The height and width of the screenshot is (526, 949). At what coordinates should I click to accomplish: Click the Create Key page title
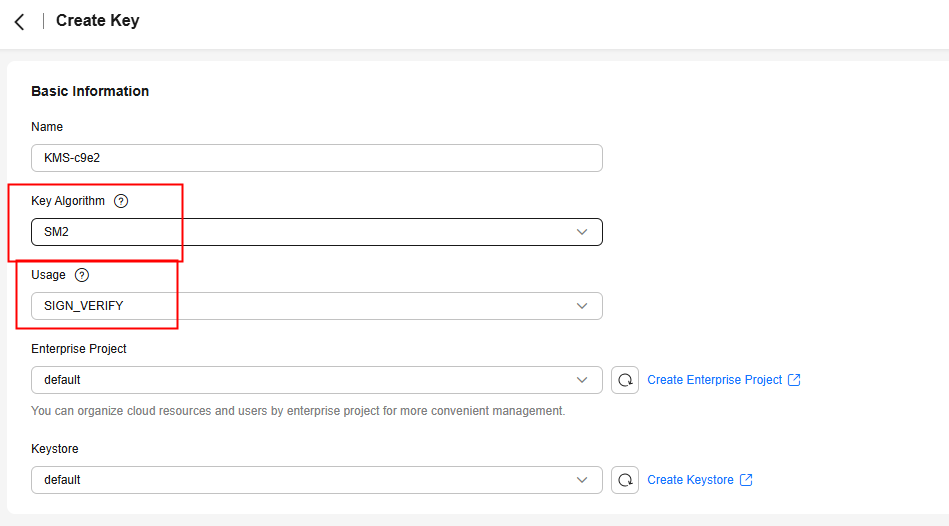point(97,21)
